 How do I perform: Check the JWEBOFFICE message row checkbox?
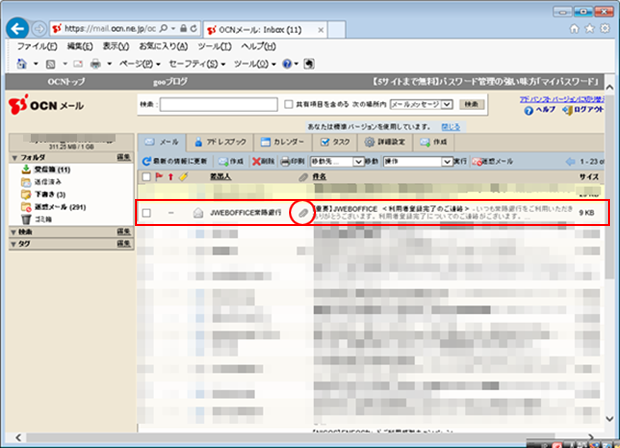pos(146,213)
